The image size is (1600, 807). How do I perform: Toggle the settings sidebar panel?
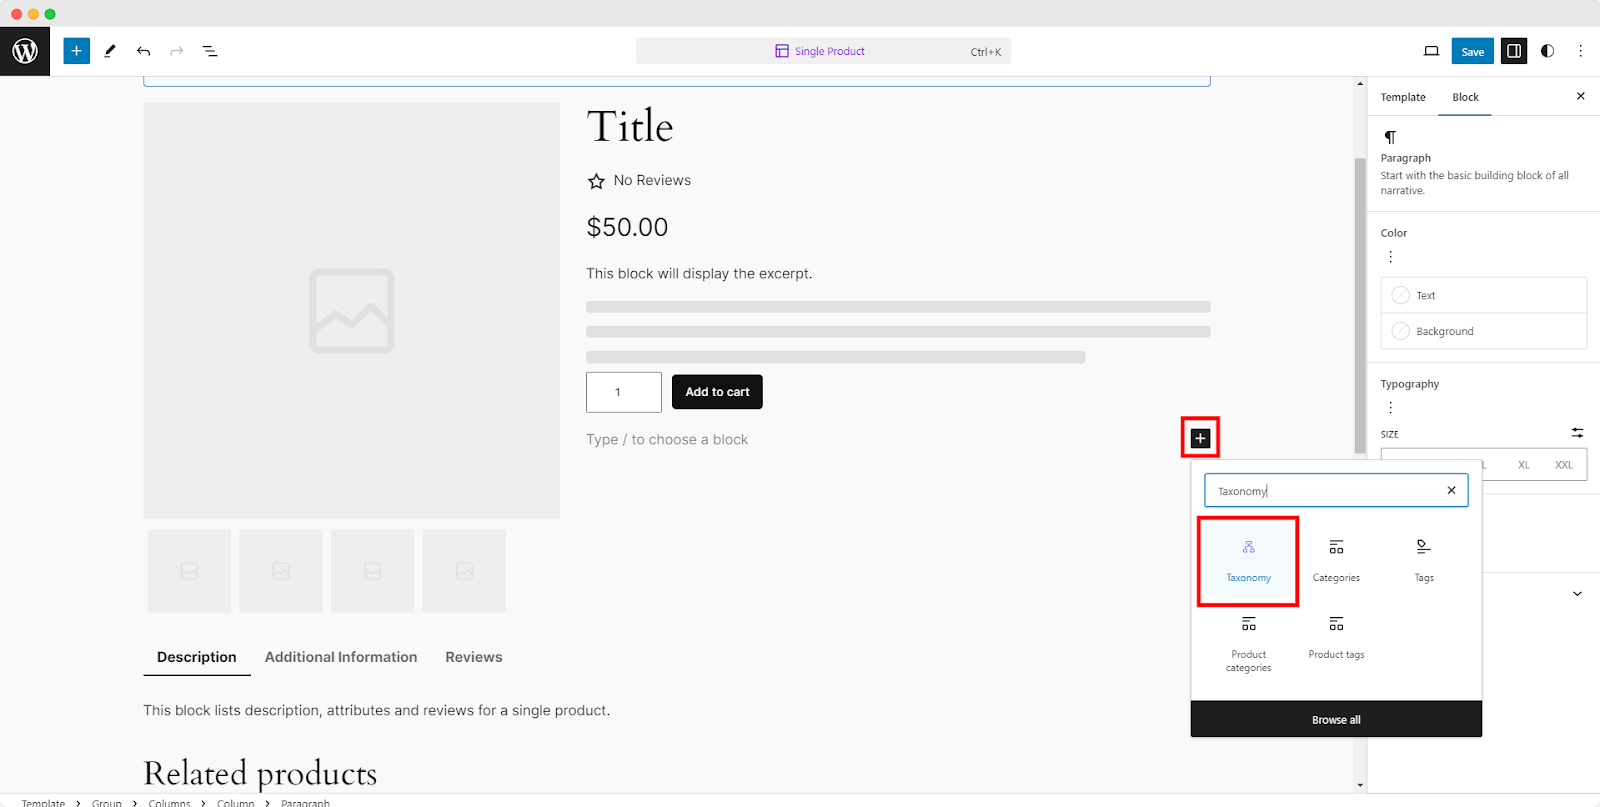pyautogui.click(x=1514, y=51)
